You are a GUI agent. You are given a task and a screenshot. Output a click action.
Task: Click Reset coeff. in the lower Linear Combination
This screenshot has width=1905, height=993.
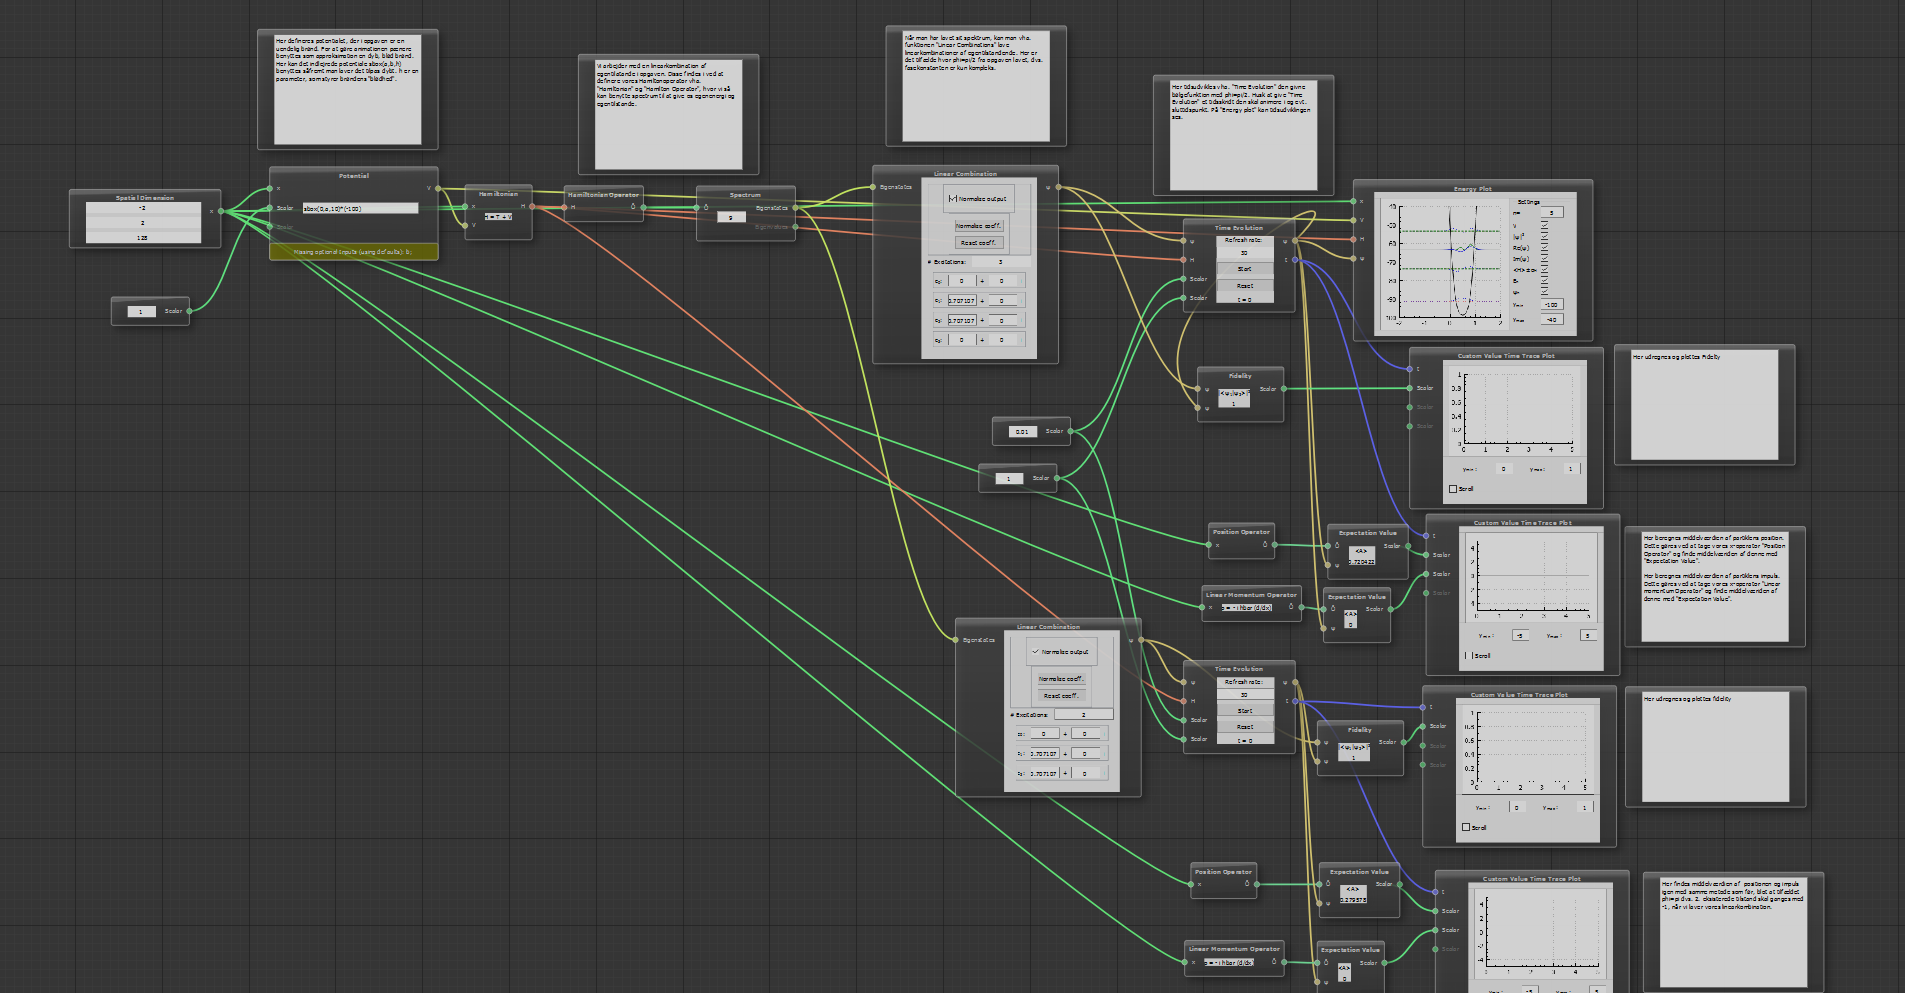click(1060, 695)
